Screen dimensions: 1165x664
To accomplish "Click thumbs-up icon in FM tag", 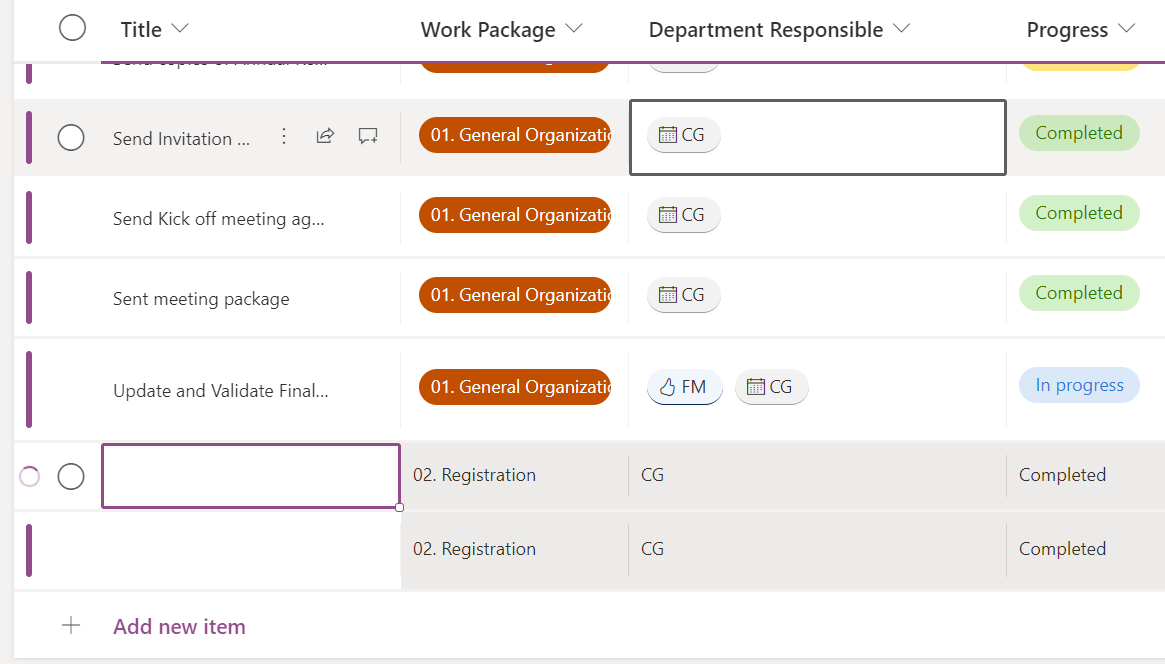I will point(667,387).
